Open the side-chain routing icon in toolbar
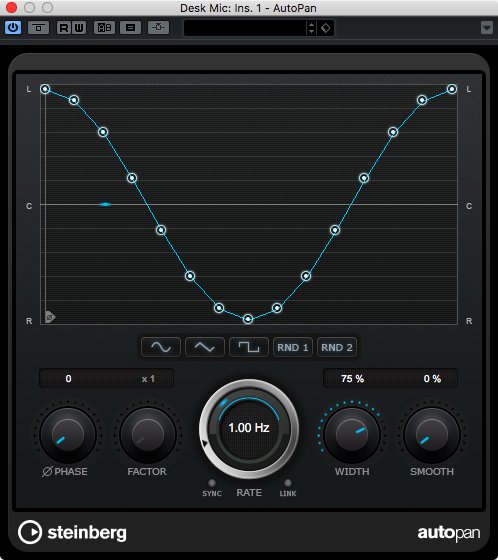498x560 pixels. [x=158, y=28]
